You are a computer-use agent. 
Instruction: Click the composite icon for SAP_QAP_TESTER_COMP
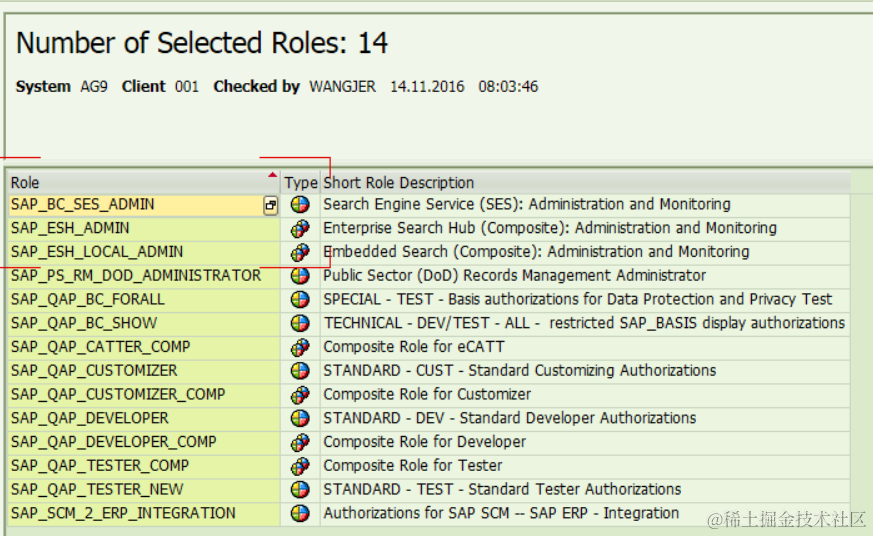pyautogui.click(x=300, y=466)
